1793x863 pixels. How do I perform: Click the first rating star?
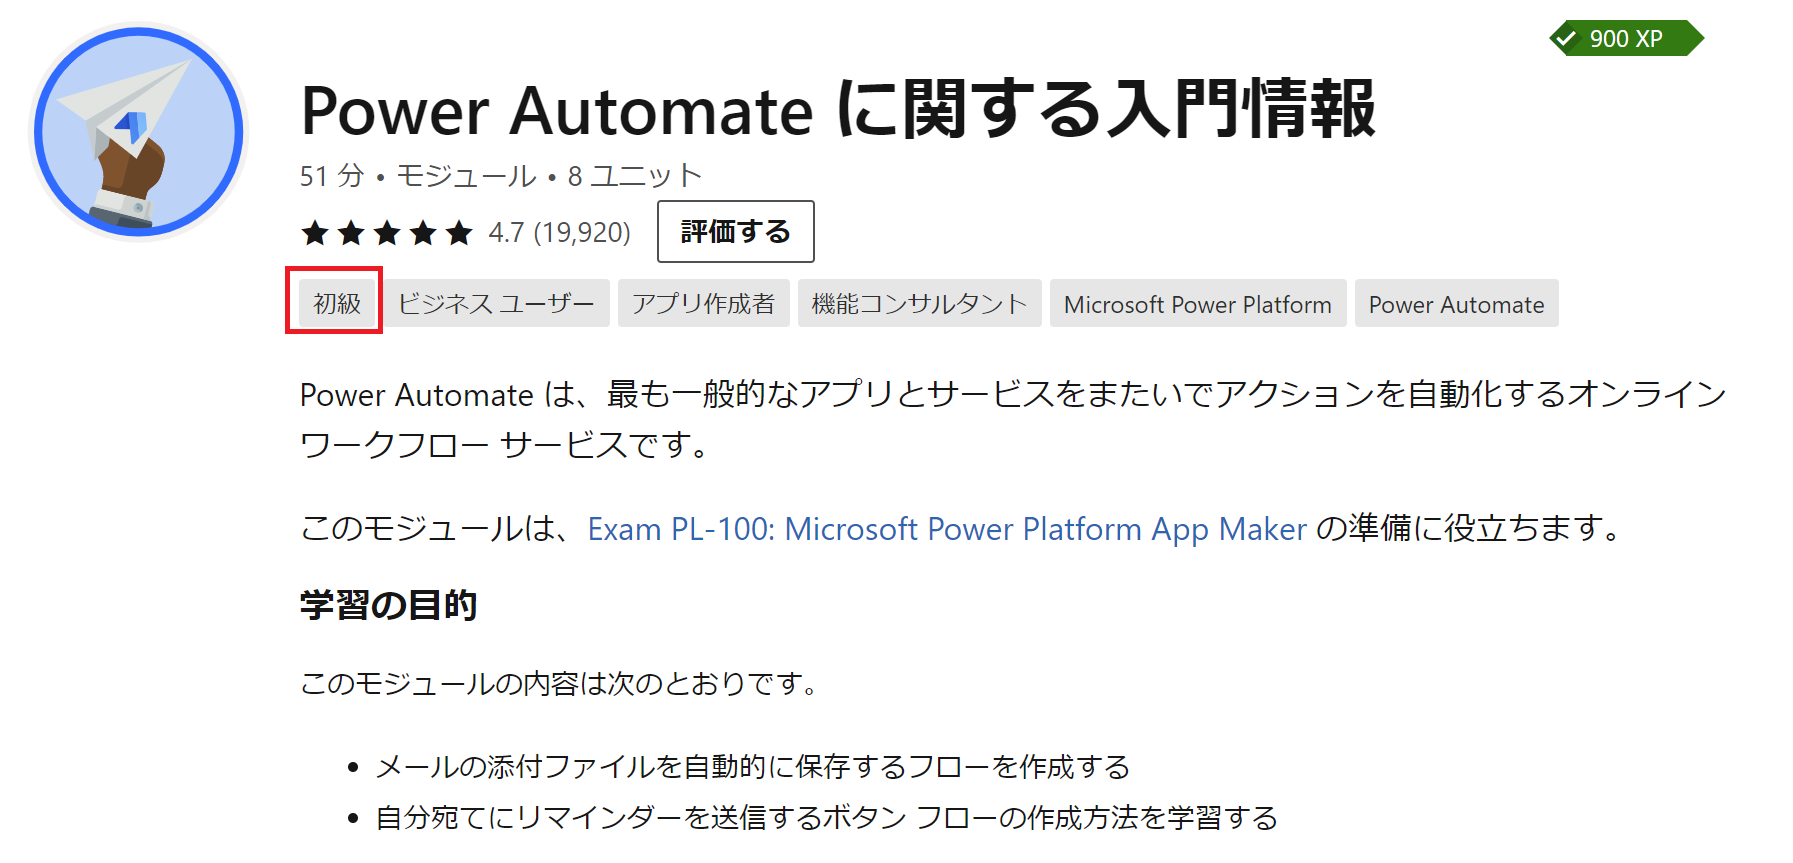[315, 233]
